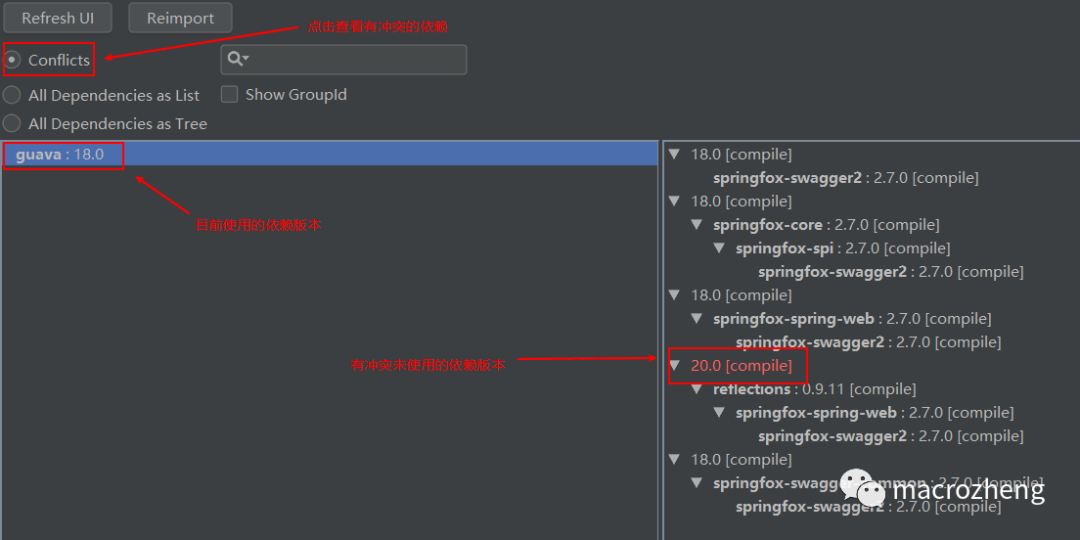
Task: Collapse the springfox-swagger-common node arrow
Action: (696, 483)
